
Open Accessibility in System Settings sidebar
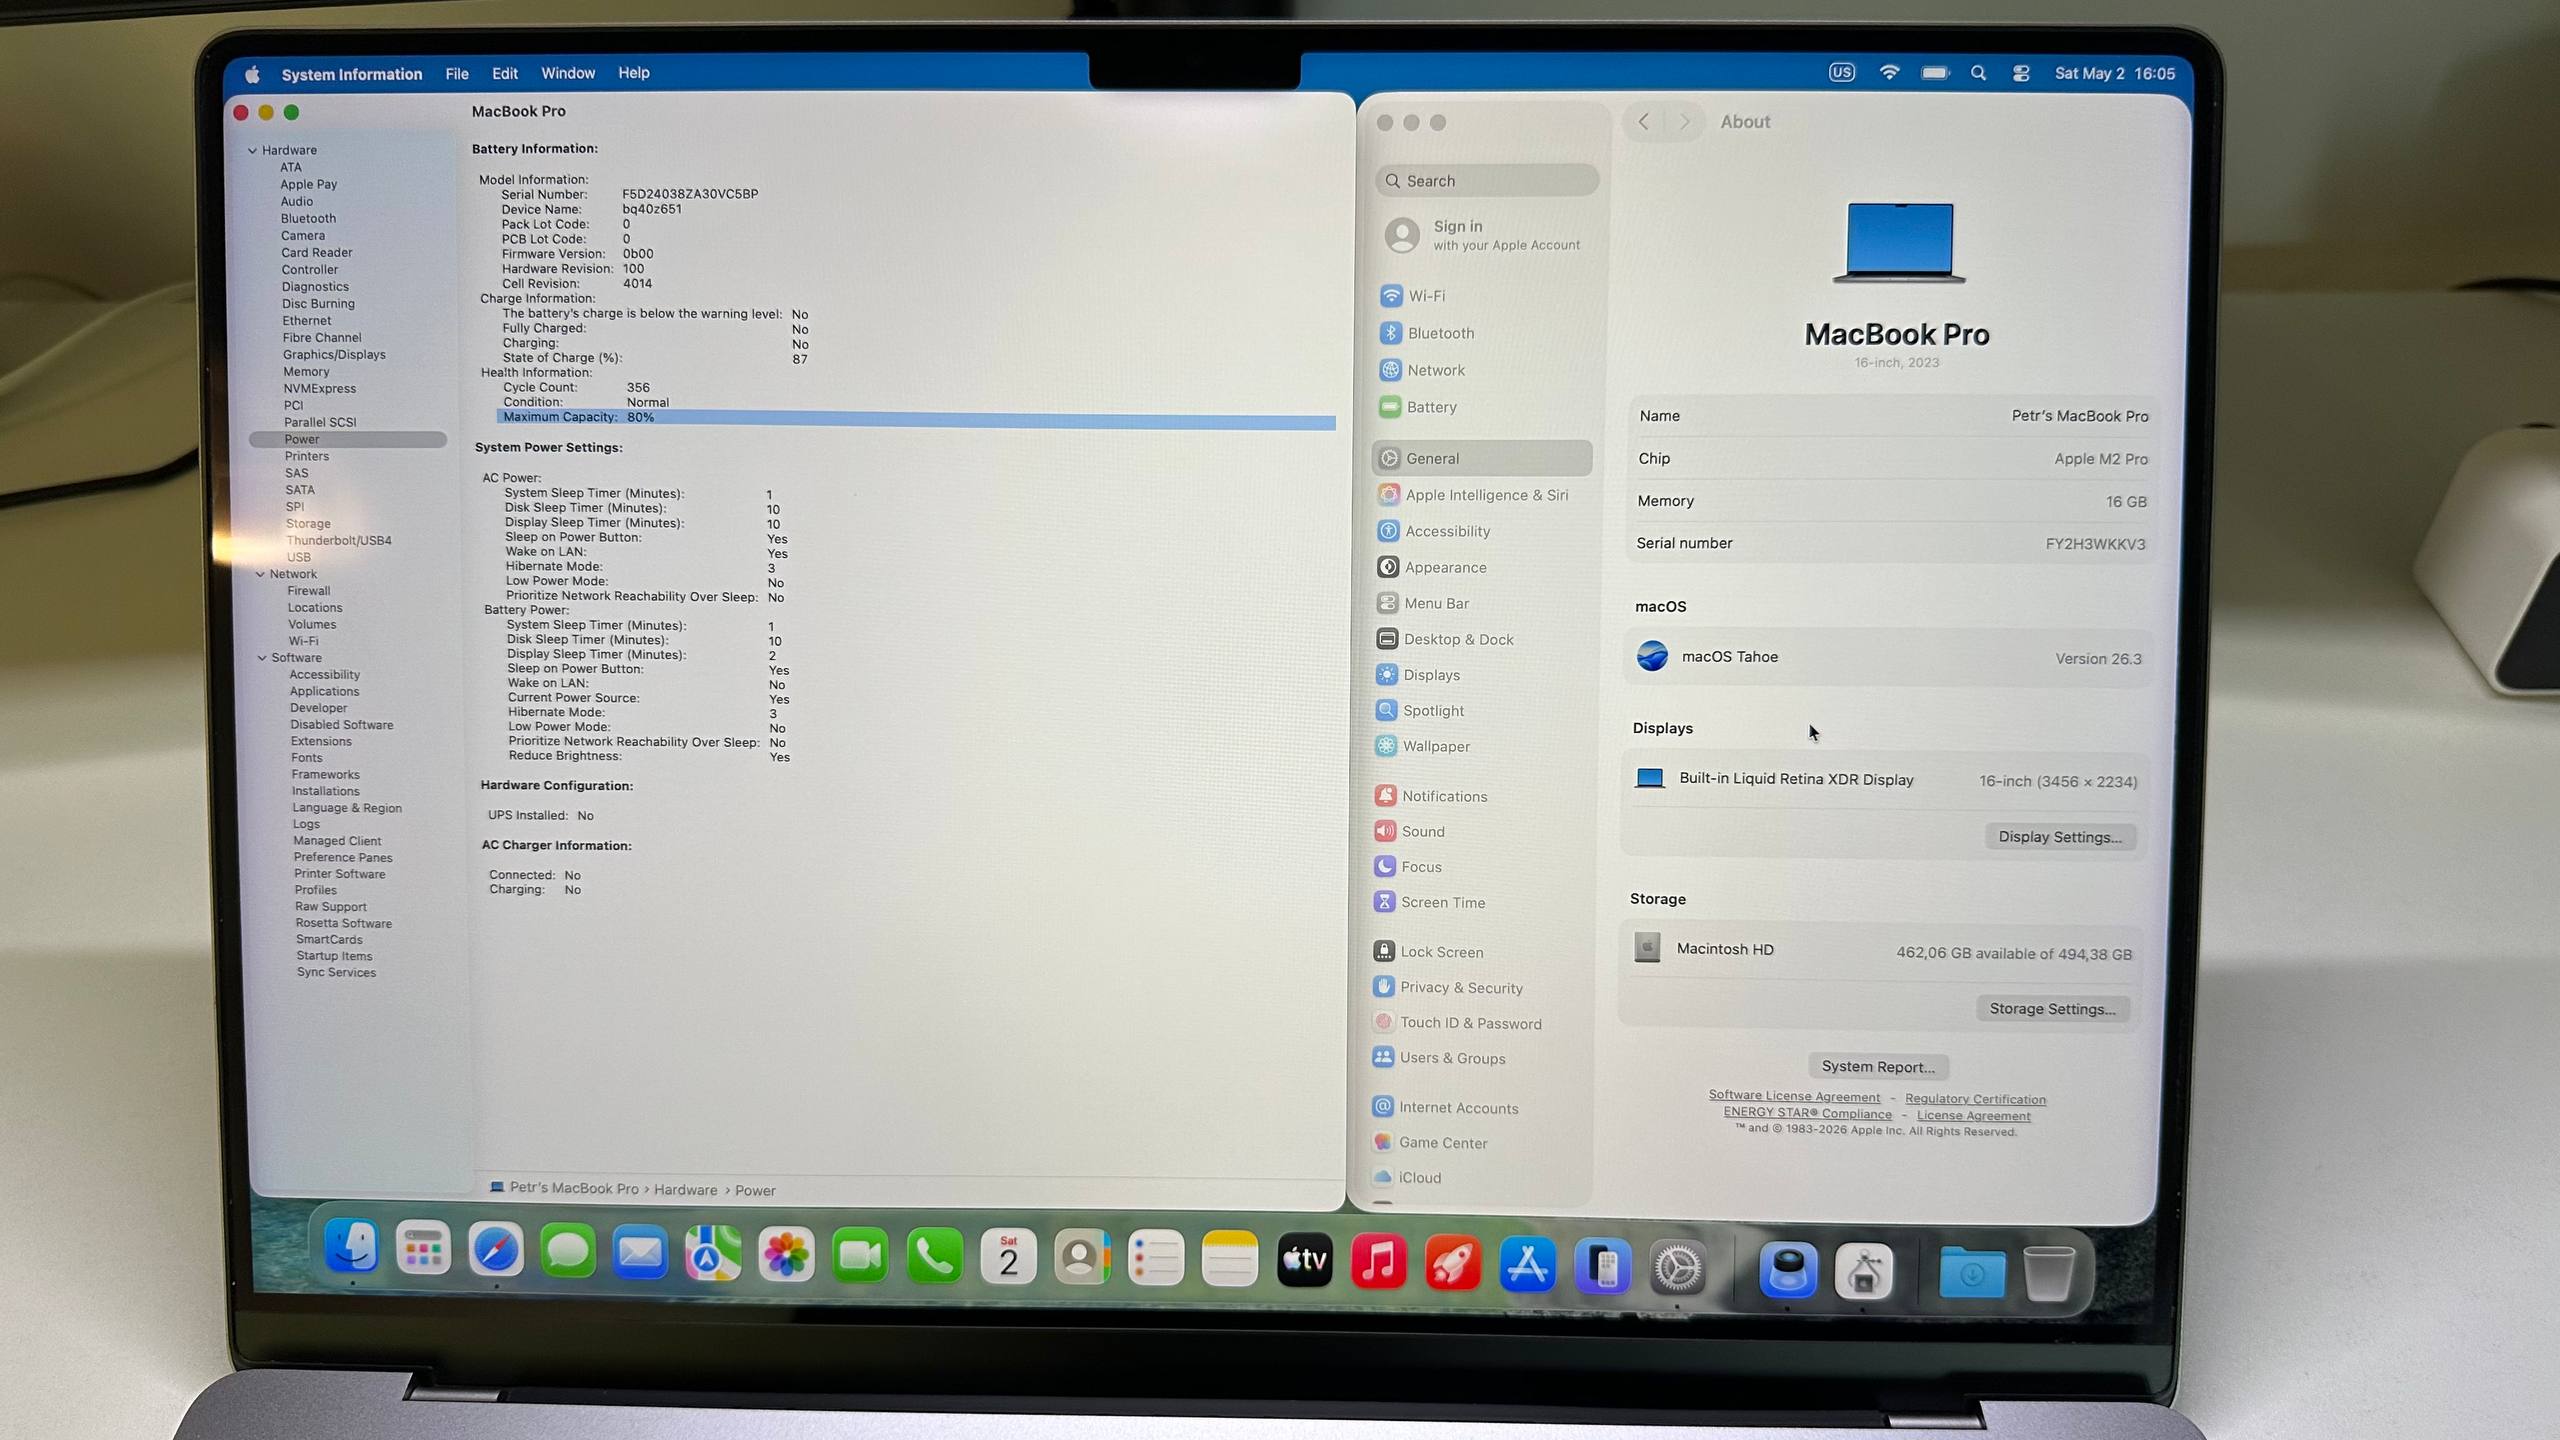[1434, 531]
